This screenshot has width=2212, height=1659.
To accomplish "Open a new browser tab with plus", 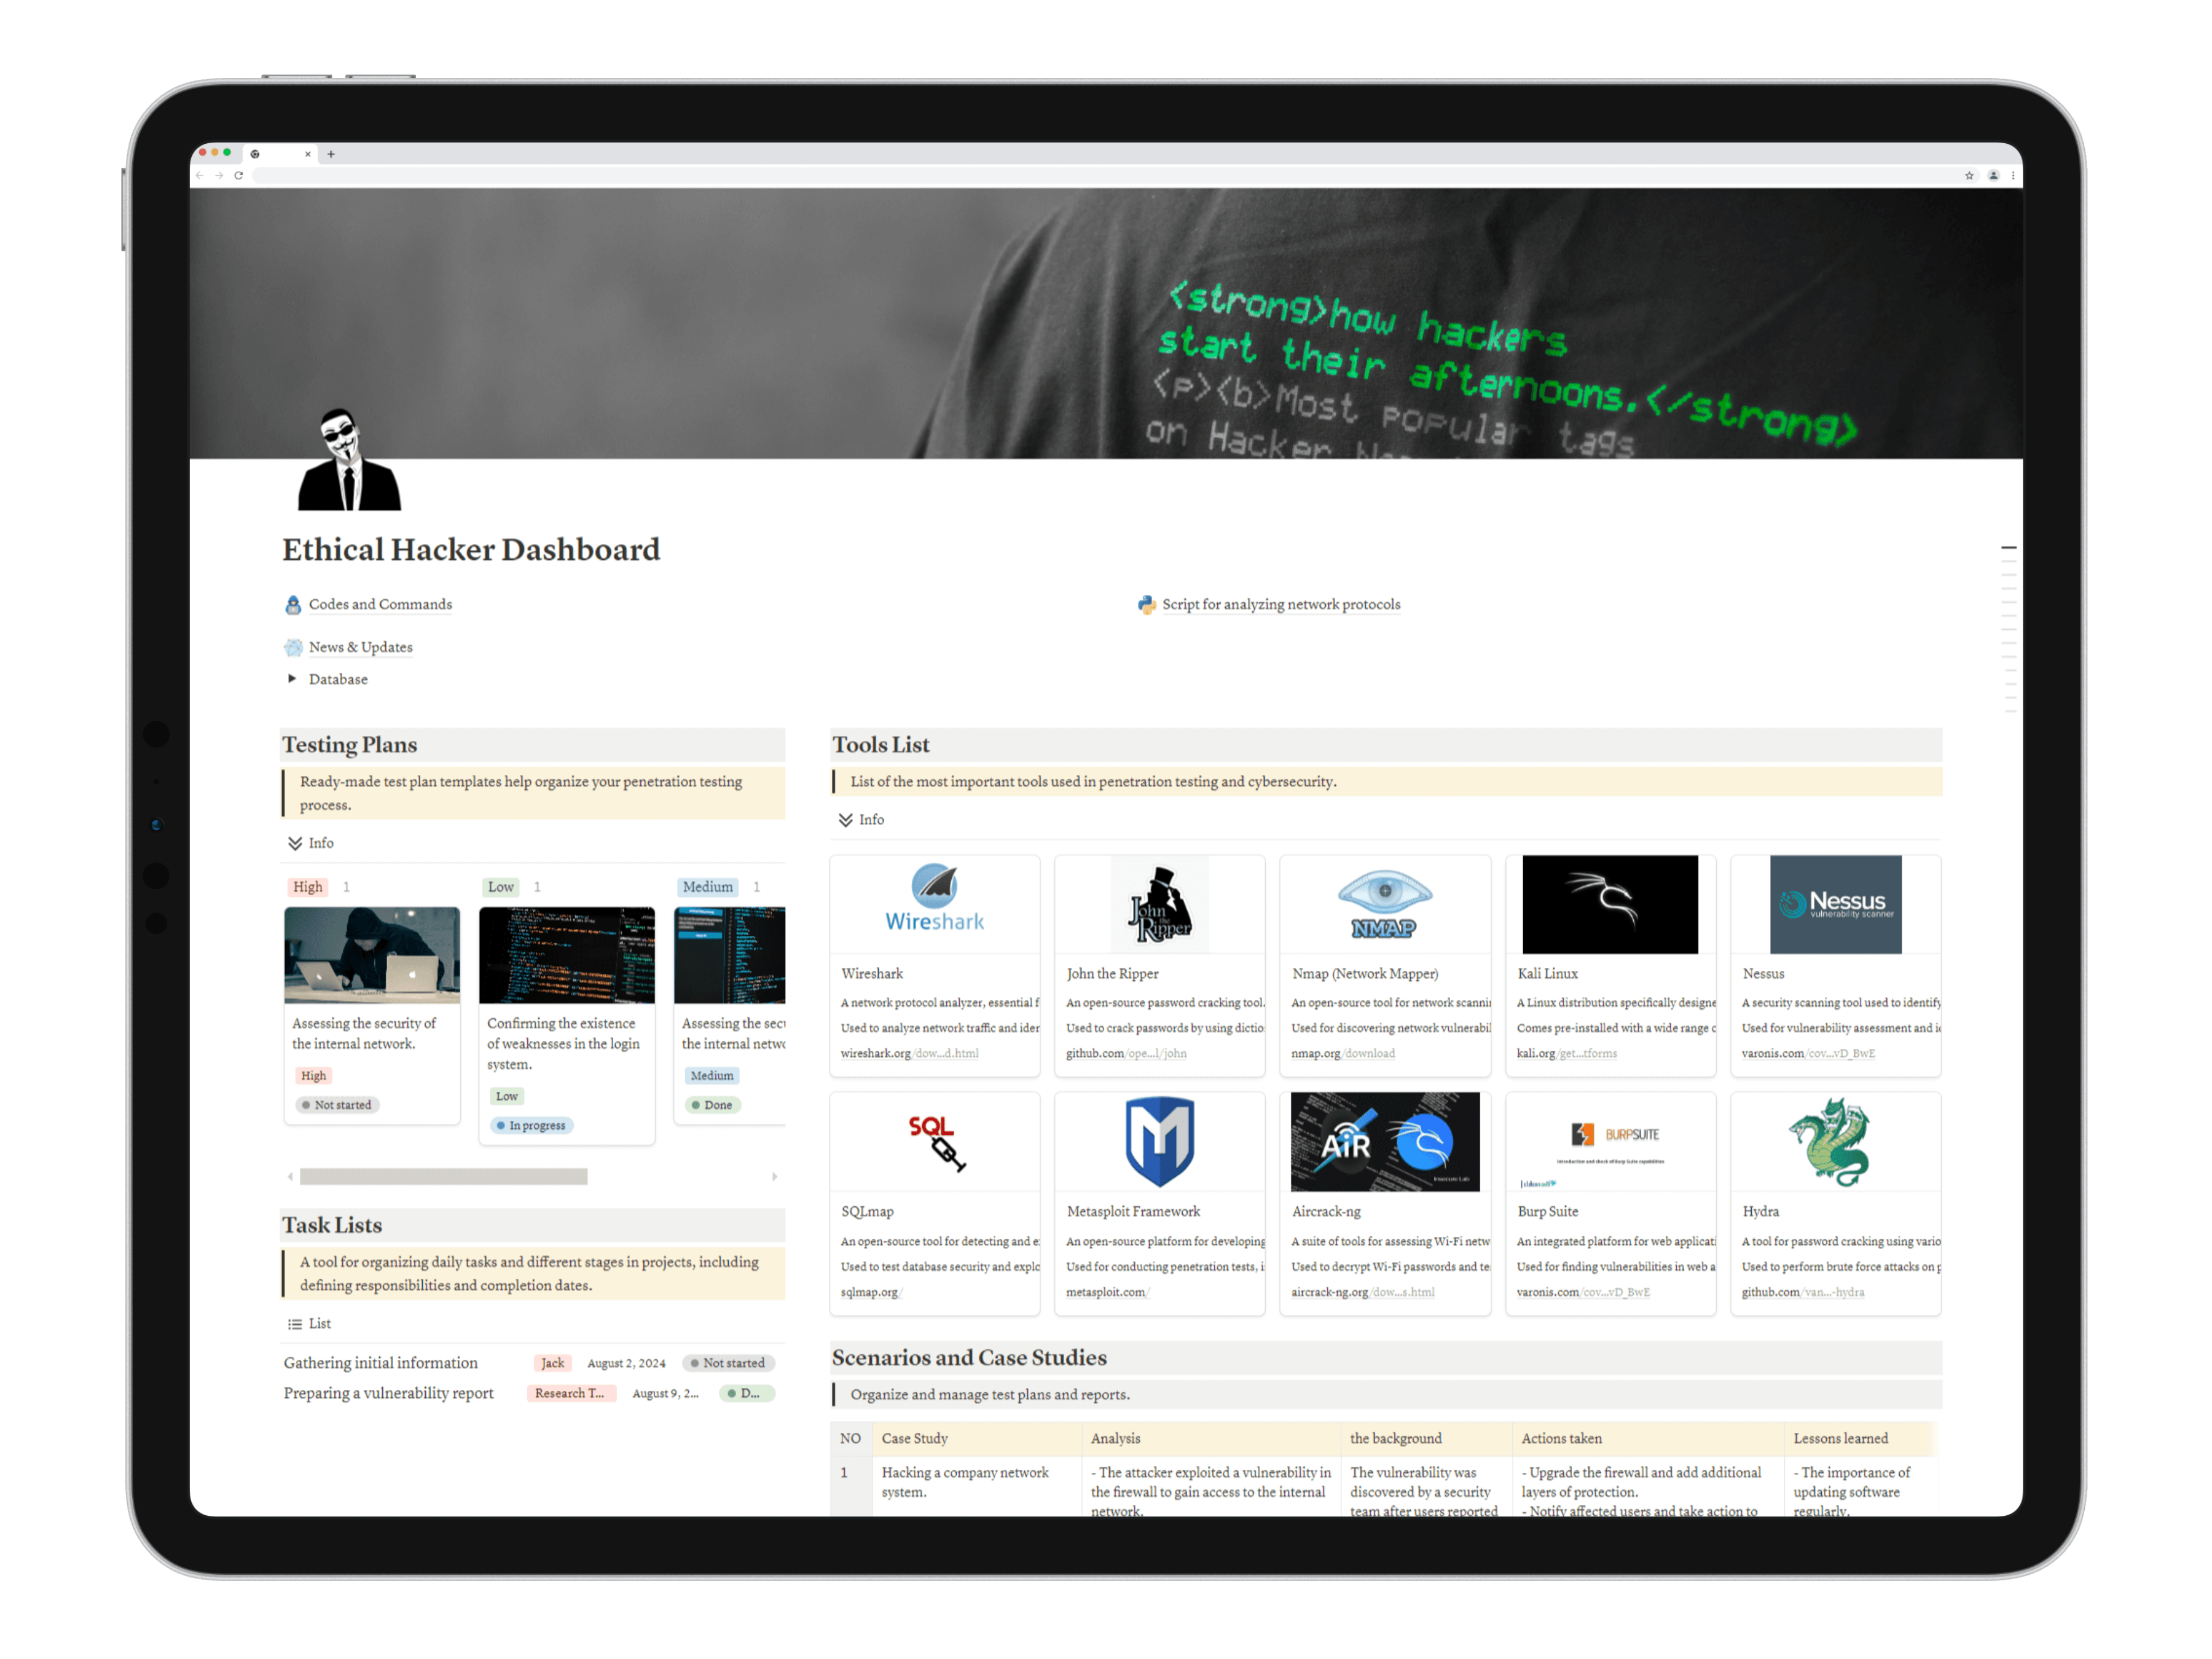I will point(331,154).
